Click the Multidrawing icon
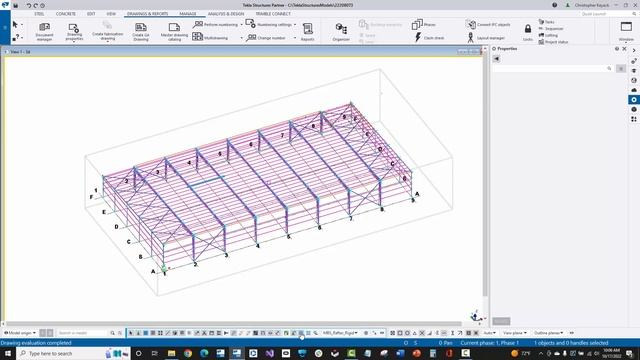This screenshot has height=360, width=640. [198, 37]
